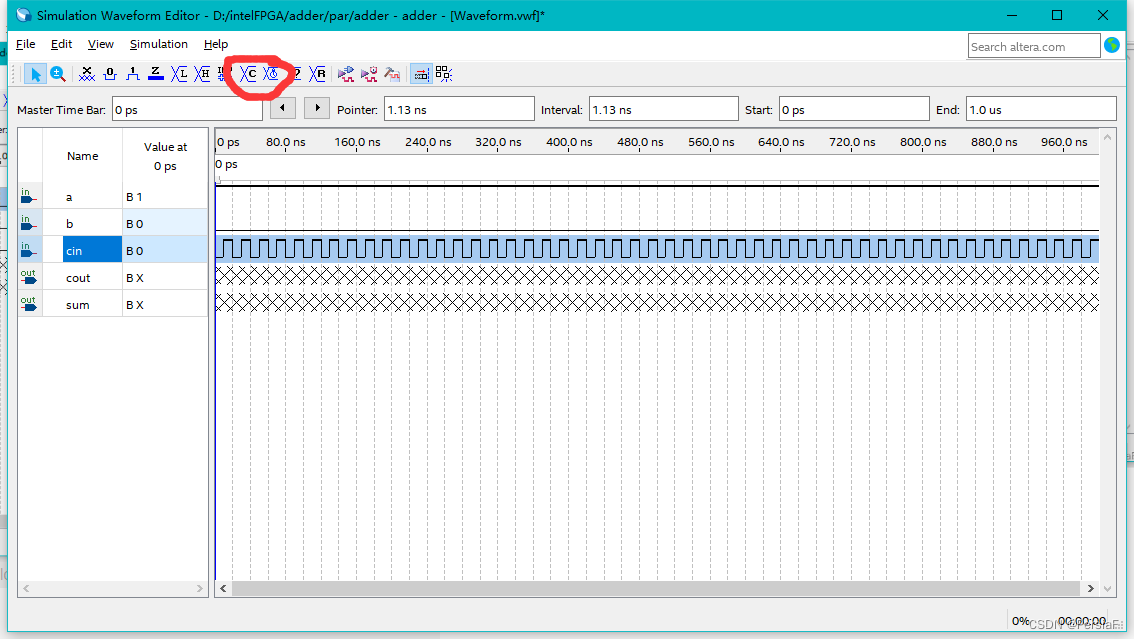
Task: Click the Name column header
Action: [82, 156]
